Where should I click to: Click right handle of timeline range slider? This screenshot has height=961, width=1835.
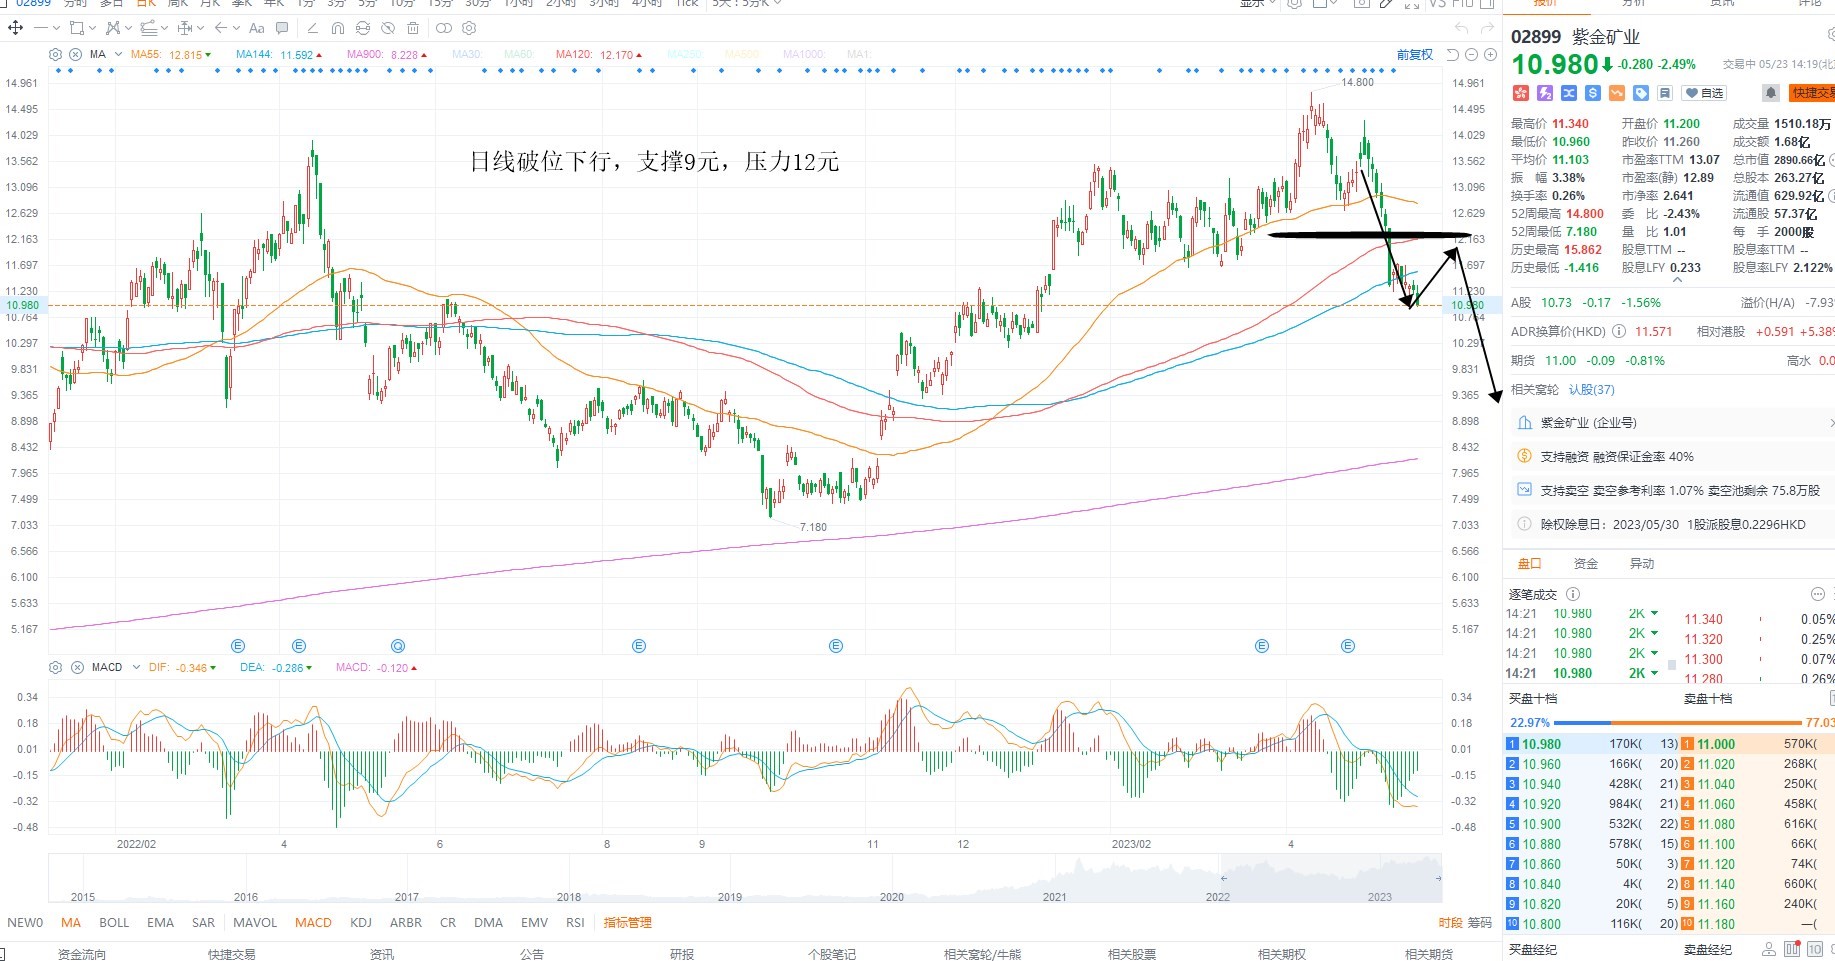tap(1438, 878)
